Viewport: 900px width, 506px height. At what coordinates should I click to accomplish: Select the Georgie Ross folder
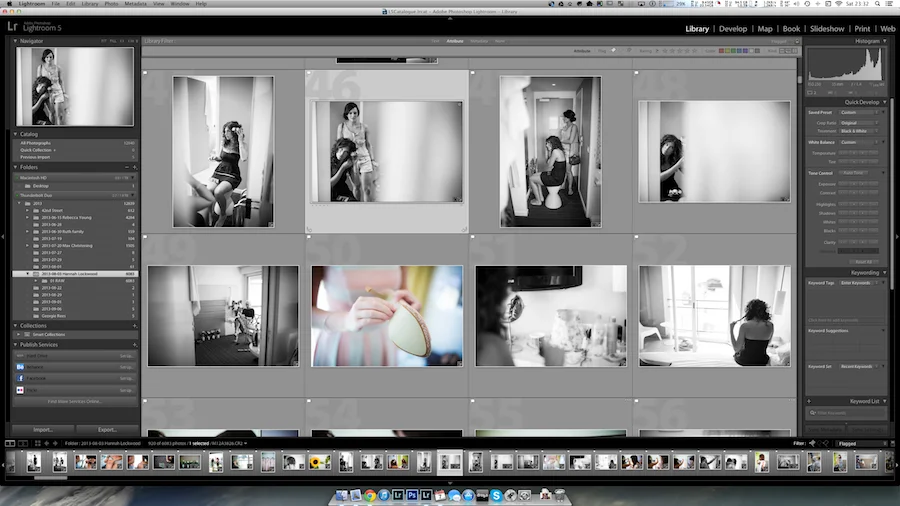click(75, 316)
